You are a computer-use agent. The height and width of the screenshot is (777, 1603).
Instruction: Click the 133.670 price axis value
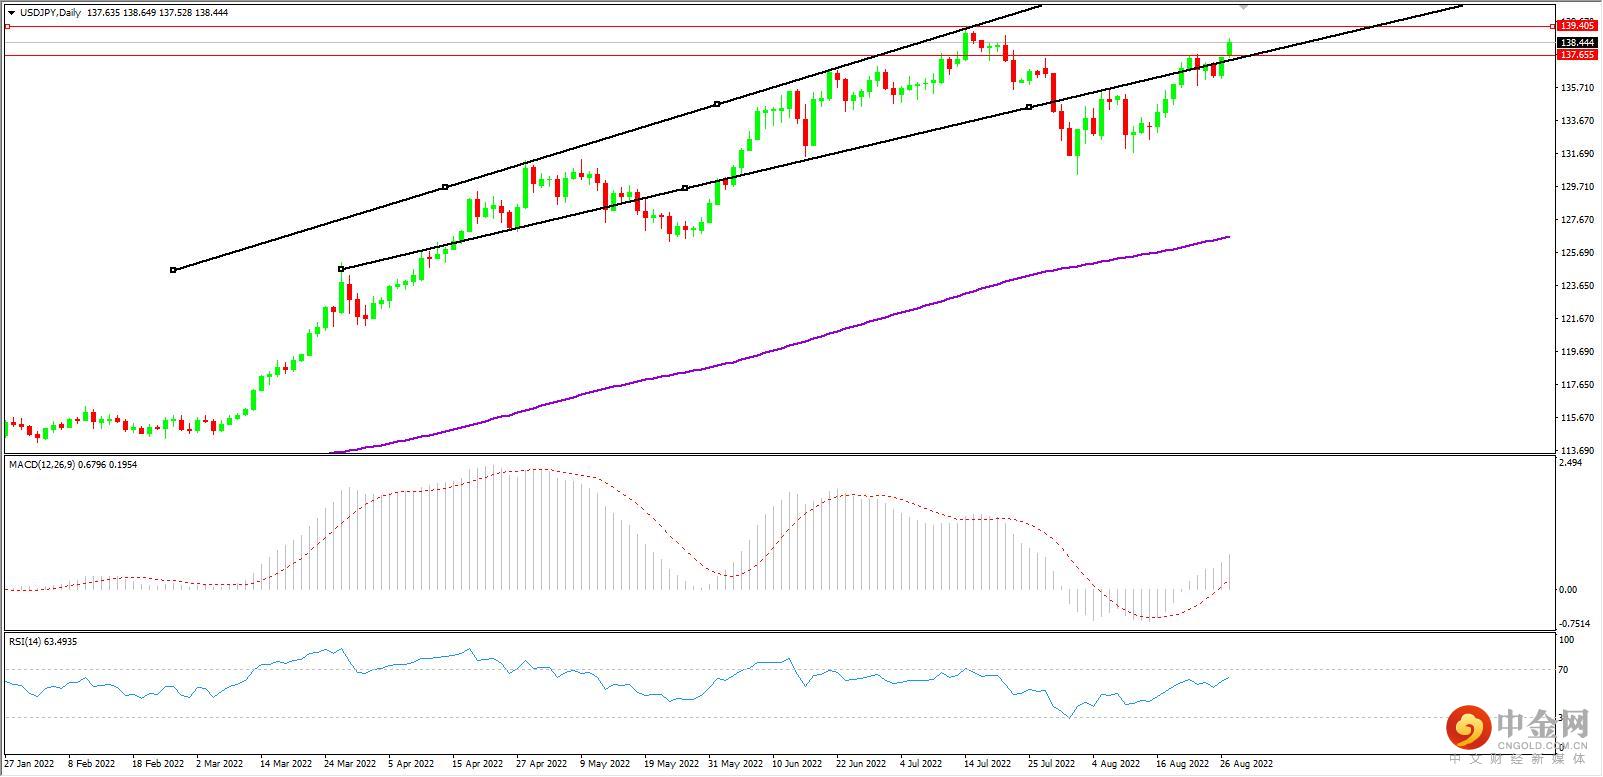(x=1576, y=121)
